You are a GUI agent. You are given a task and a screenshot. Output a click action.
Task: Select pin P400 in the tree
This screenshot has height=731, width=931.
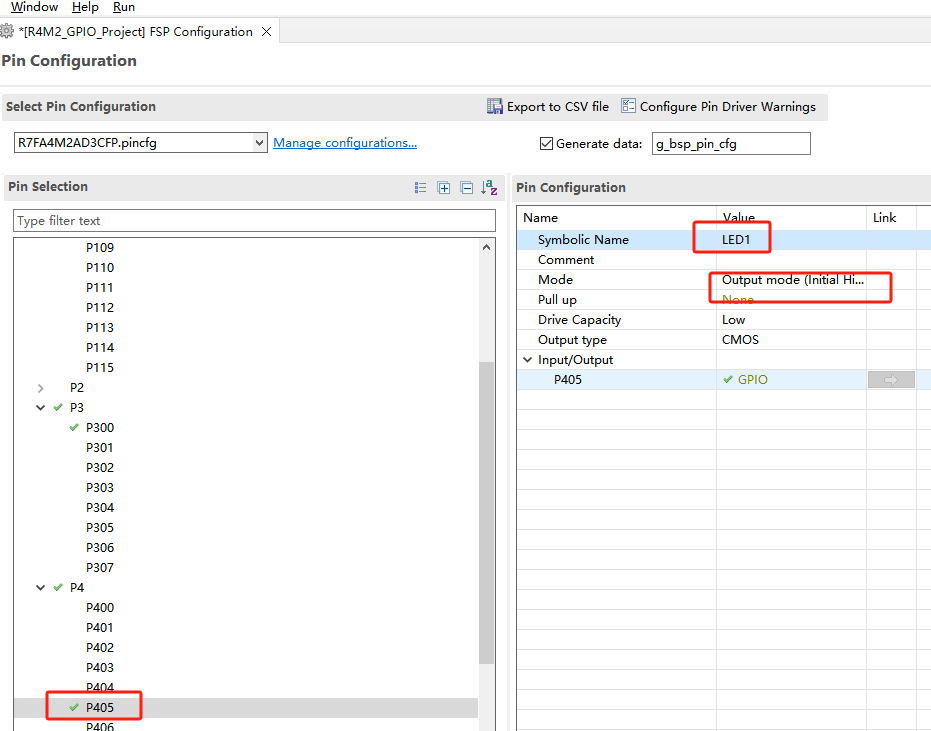point(100,607)
